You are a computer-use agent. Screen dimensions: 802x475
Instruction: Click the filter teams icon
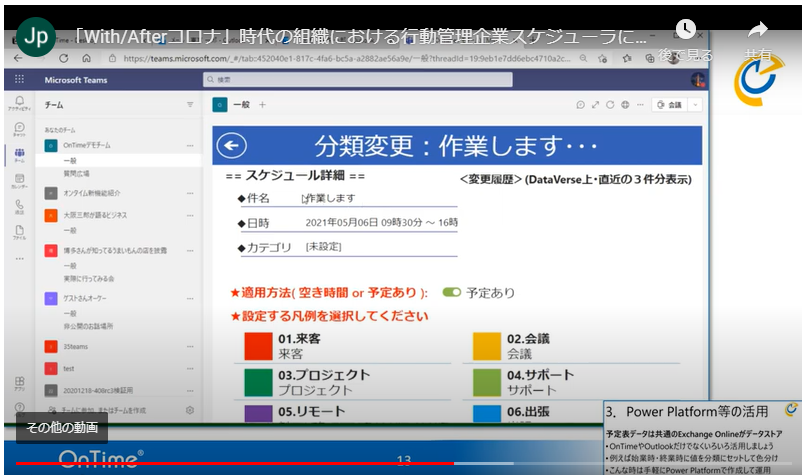coord(190,104)
